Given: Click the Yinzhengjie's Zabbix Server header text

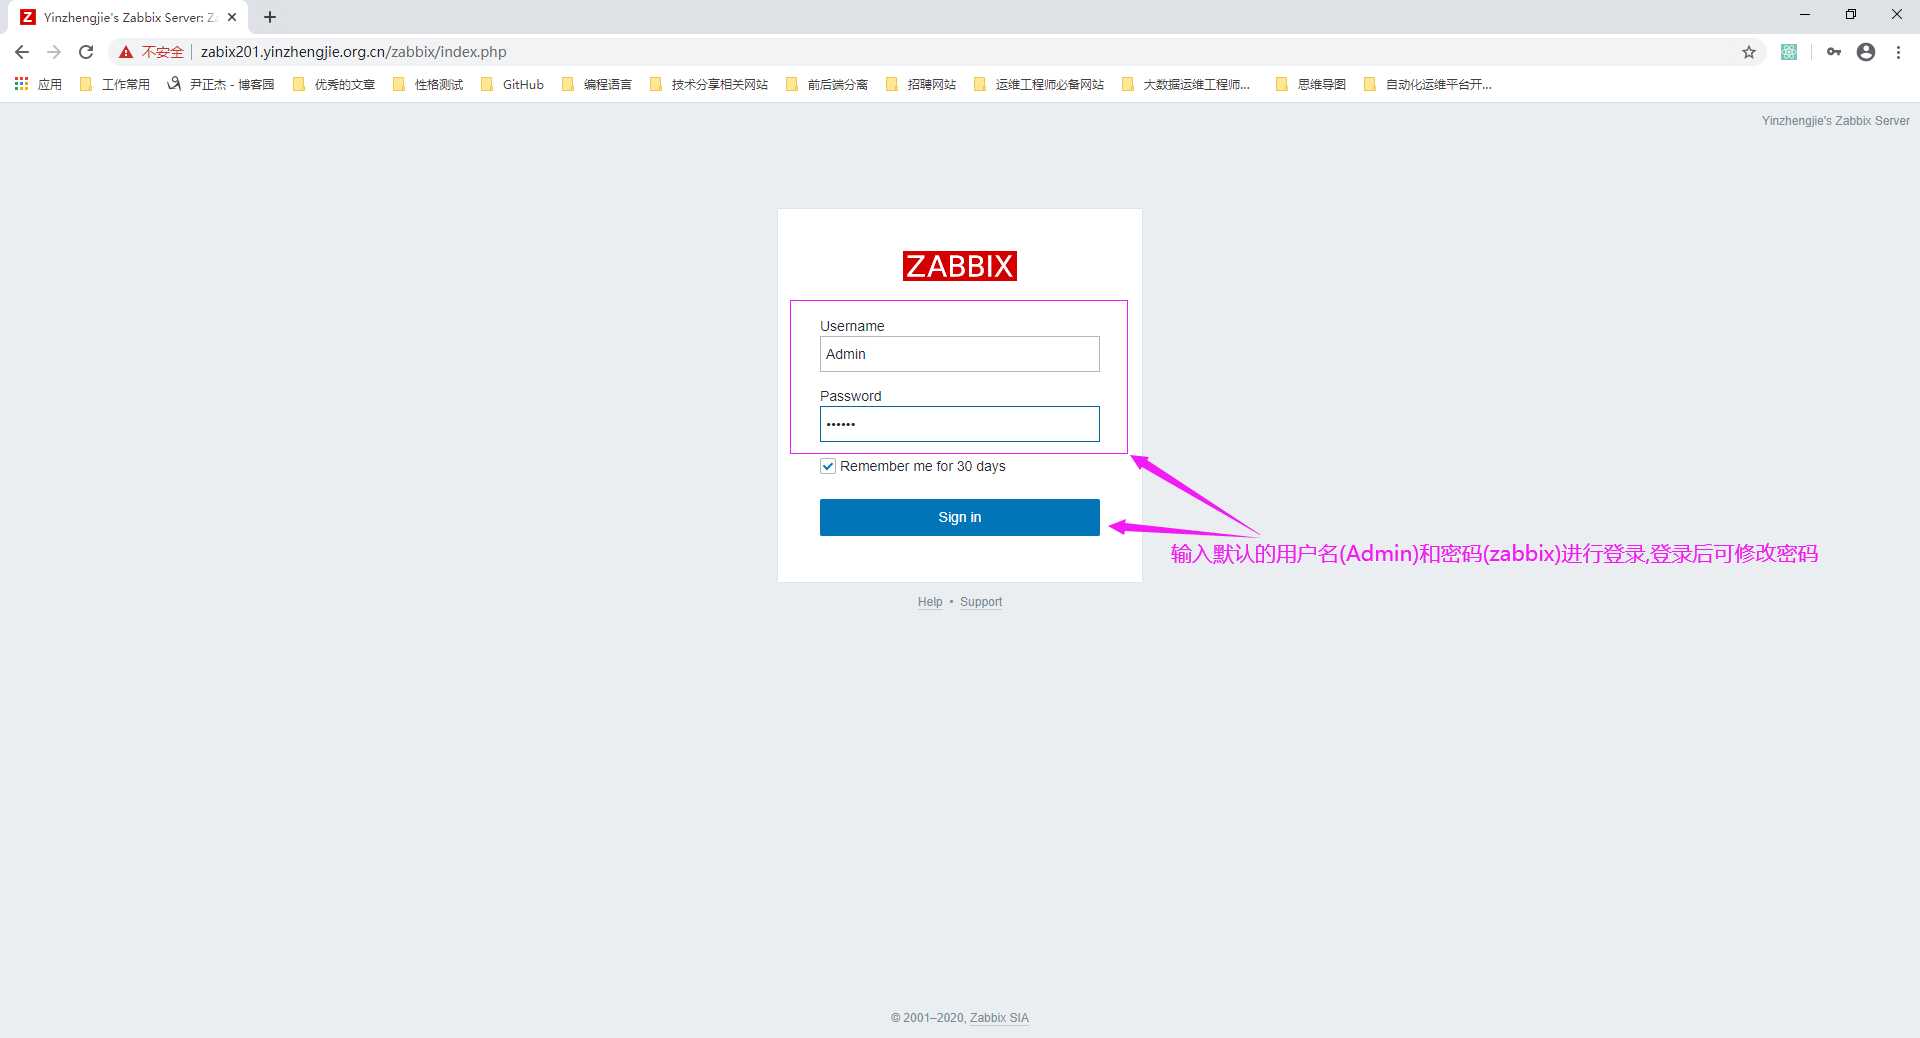Looking at the screenshot, I should tap(1835, 121).
